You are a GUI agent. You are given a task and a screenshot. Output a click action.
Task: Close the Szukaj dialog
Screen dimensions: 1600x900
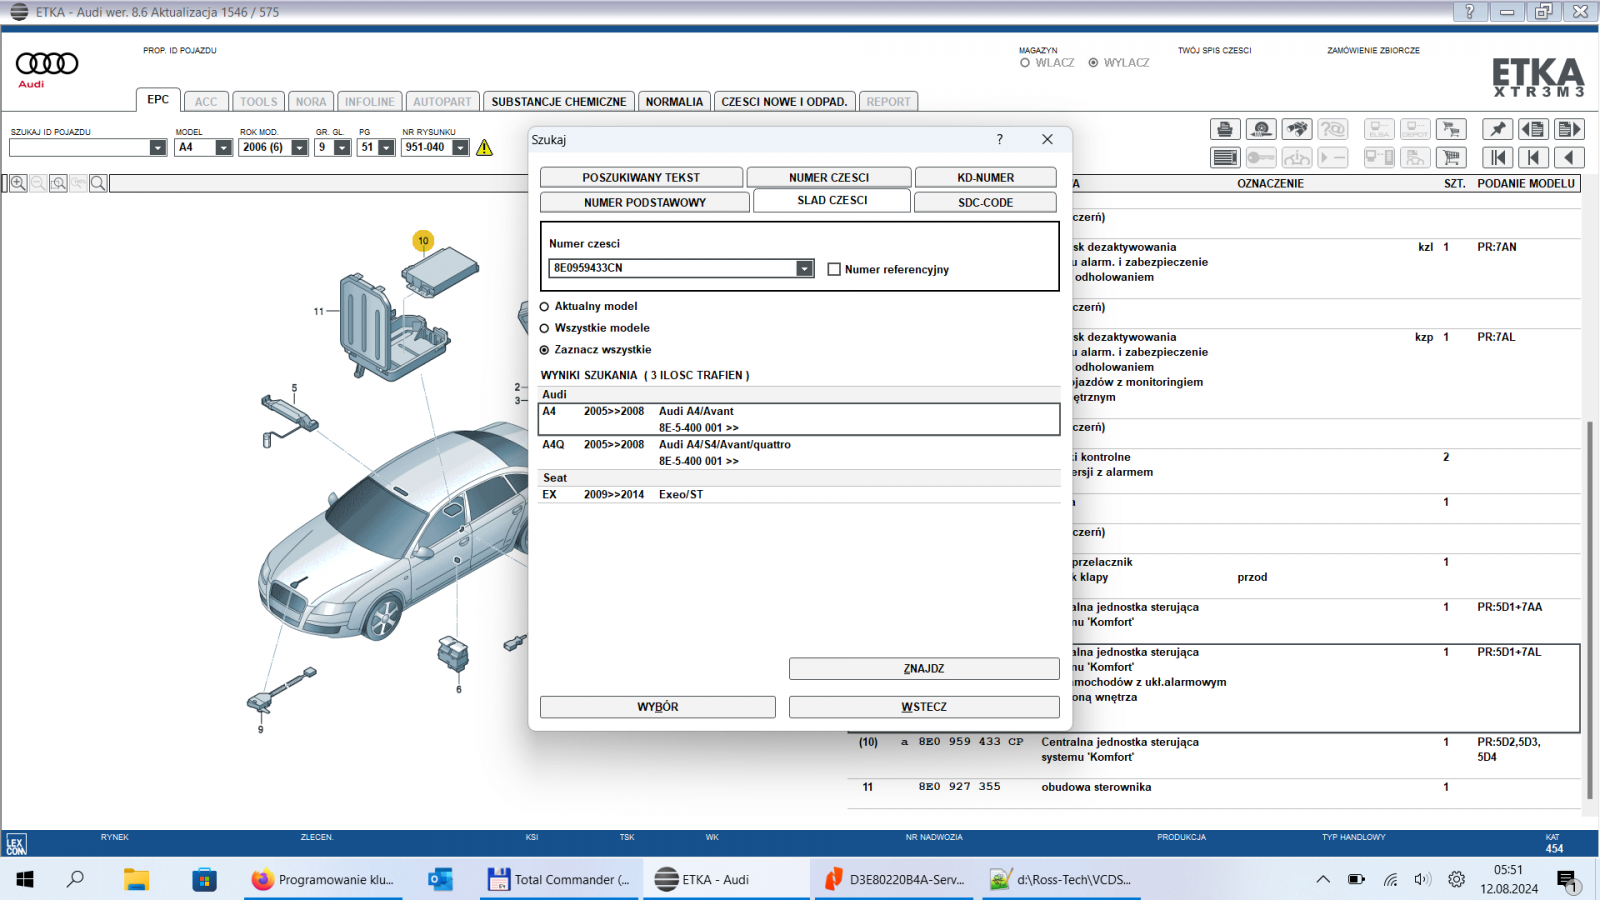point(1047,139)
